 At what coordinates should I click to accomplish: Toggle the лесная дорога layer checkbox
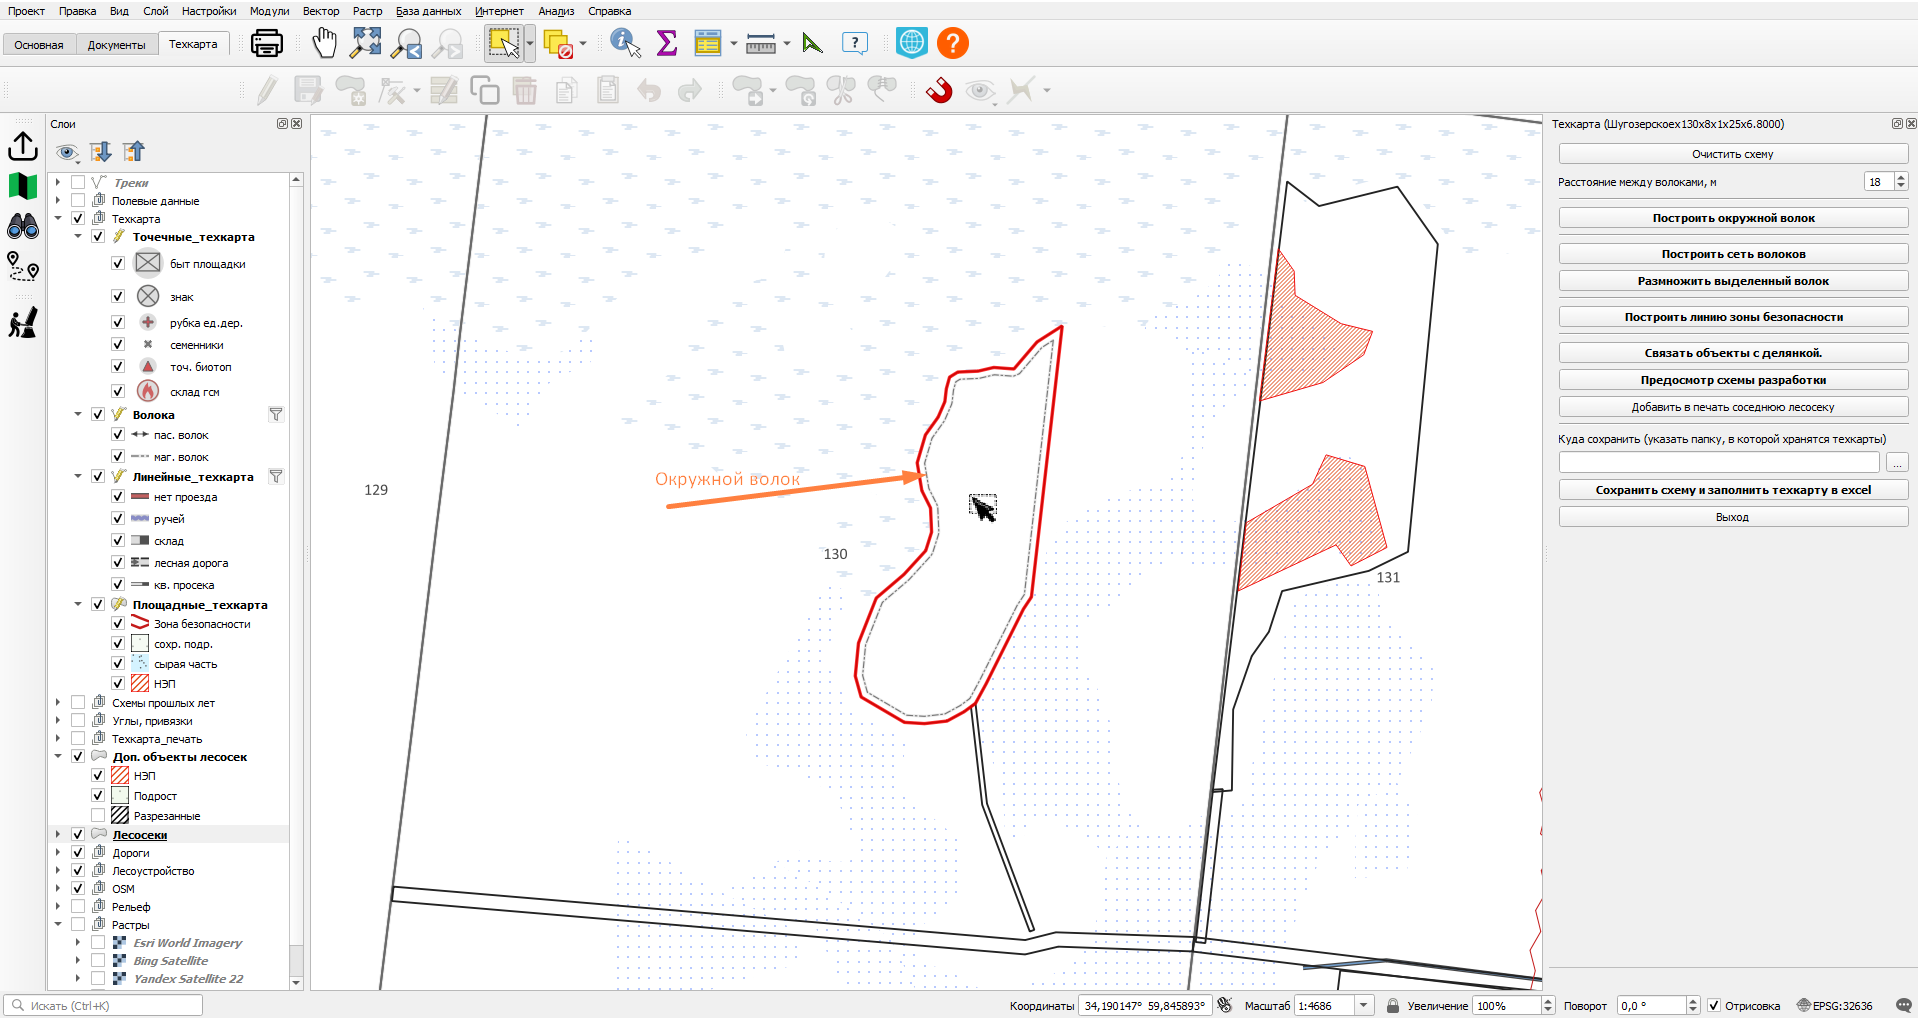[118, 563]
